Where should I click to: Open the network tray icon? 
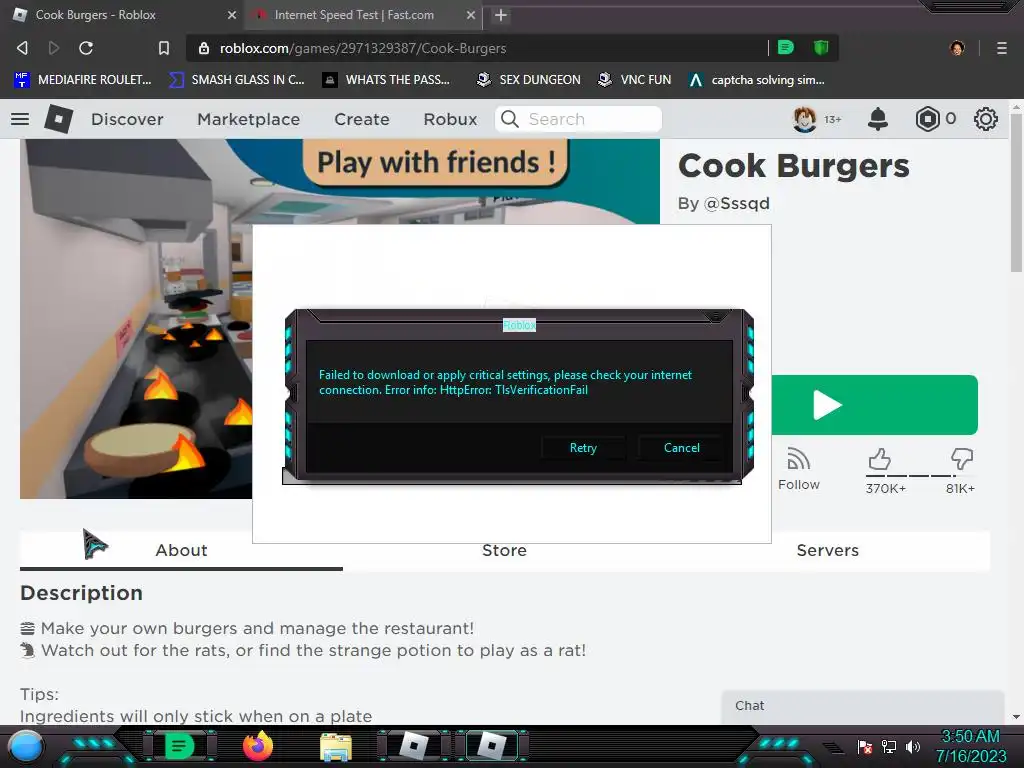(x=888, y=746)
